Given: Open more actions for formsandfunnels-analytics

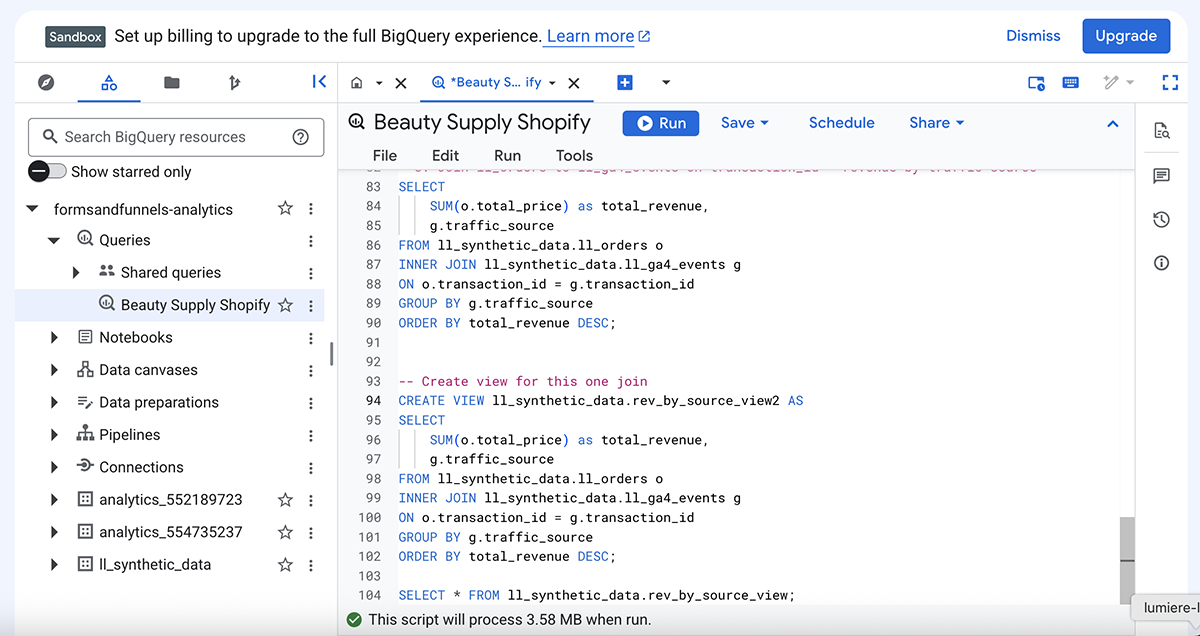Looking at the screenshot, I should coord(311,209).
